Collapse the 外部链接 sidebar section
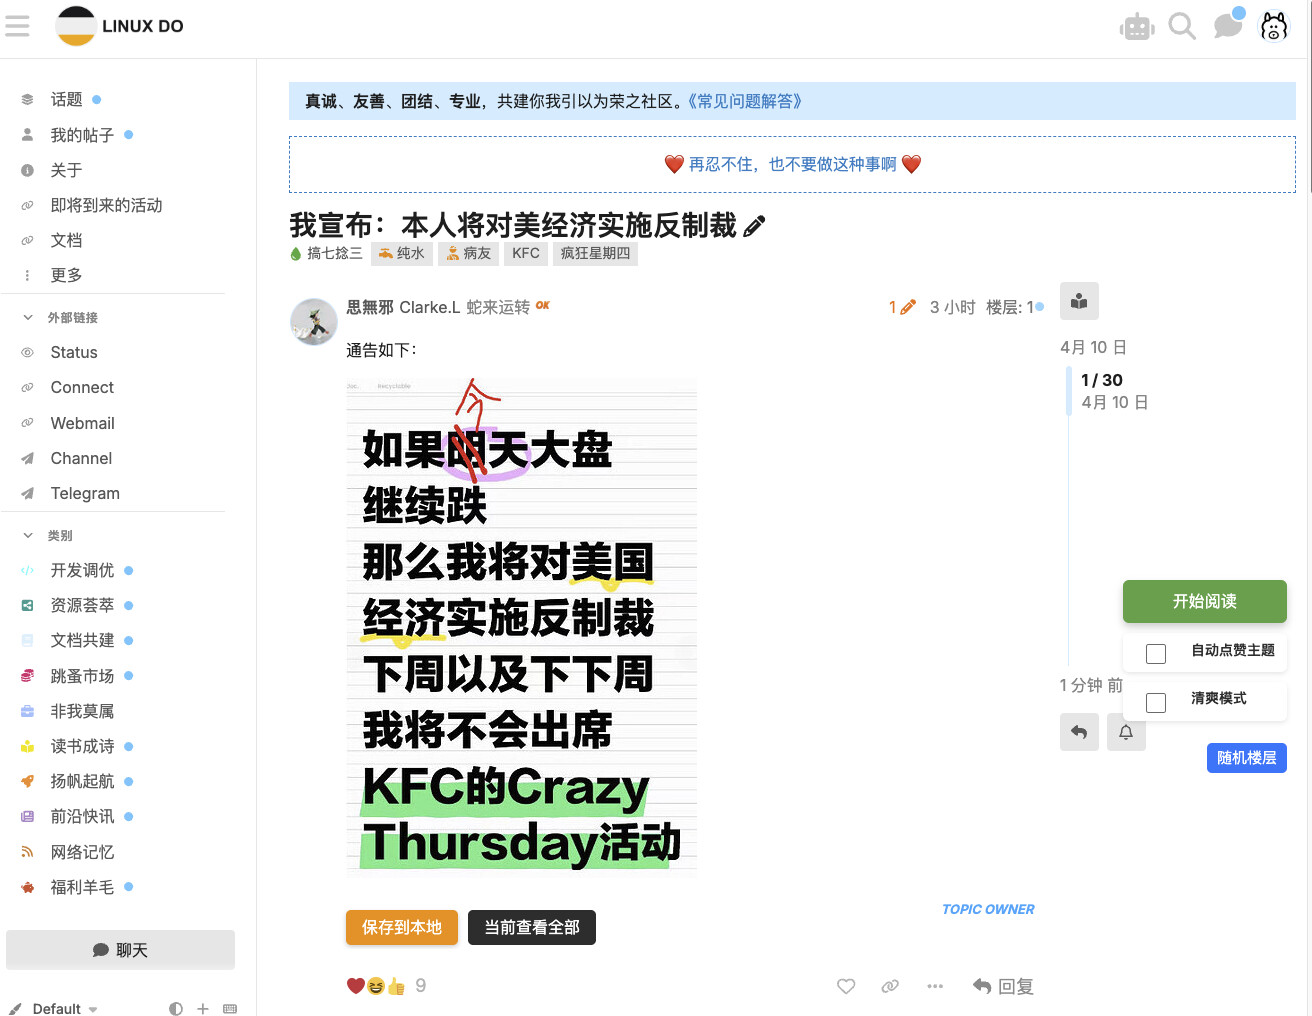 [x=28, y=317]
